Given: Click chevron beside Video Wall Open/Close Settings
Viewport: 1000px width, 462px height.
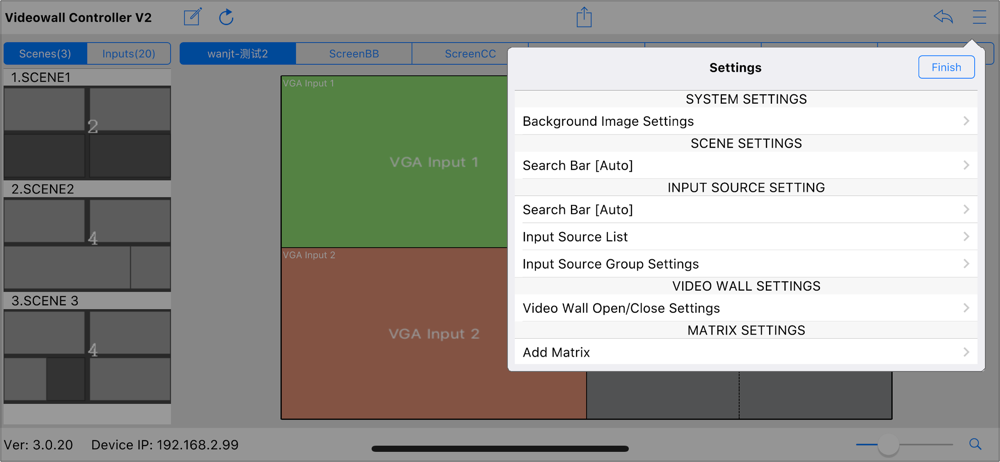Looking at the screenshot, I should pos(967,308).
